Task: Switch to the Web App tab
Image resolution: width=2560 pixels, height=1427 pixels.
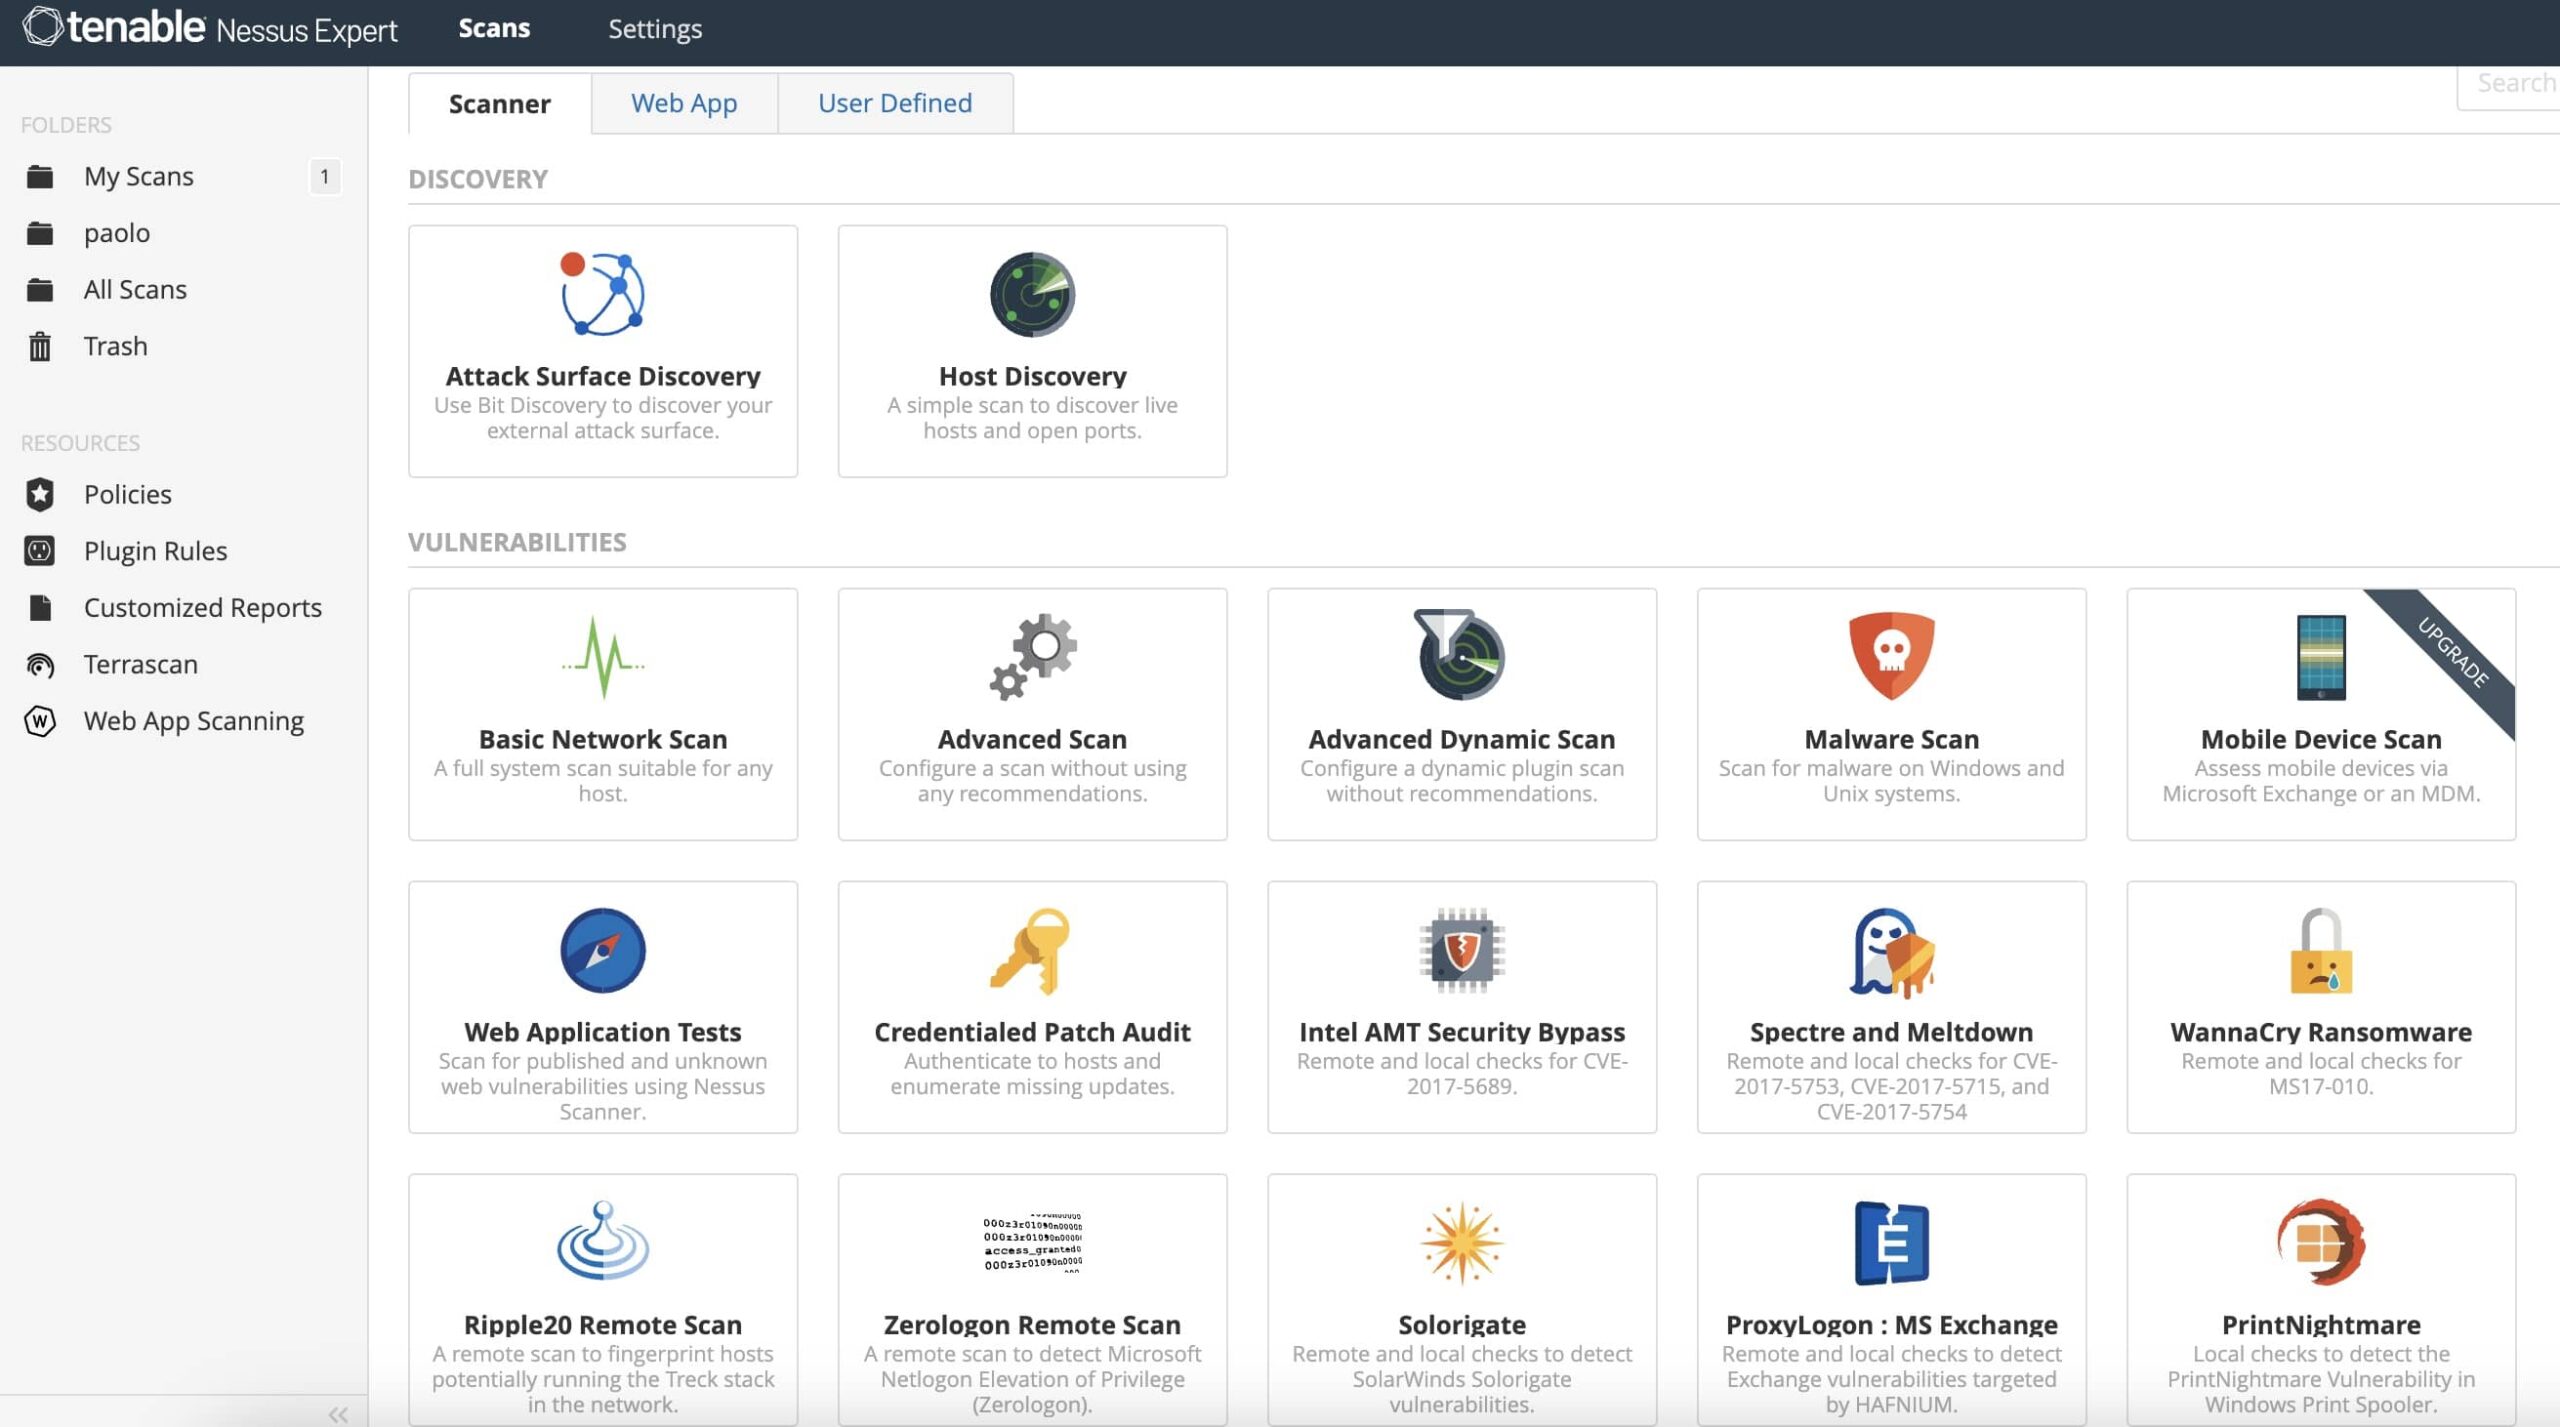Action: tap(684, 103)
